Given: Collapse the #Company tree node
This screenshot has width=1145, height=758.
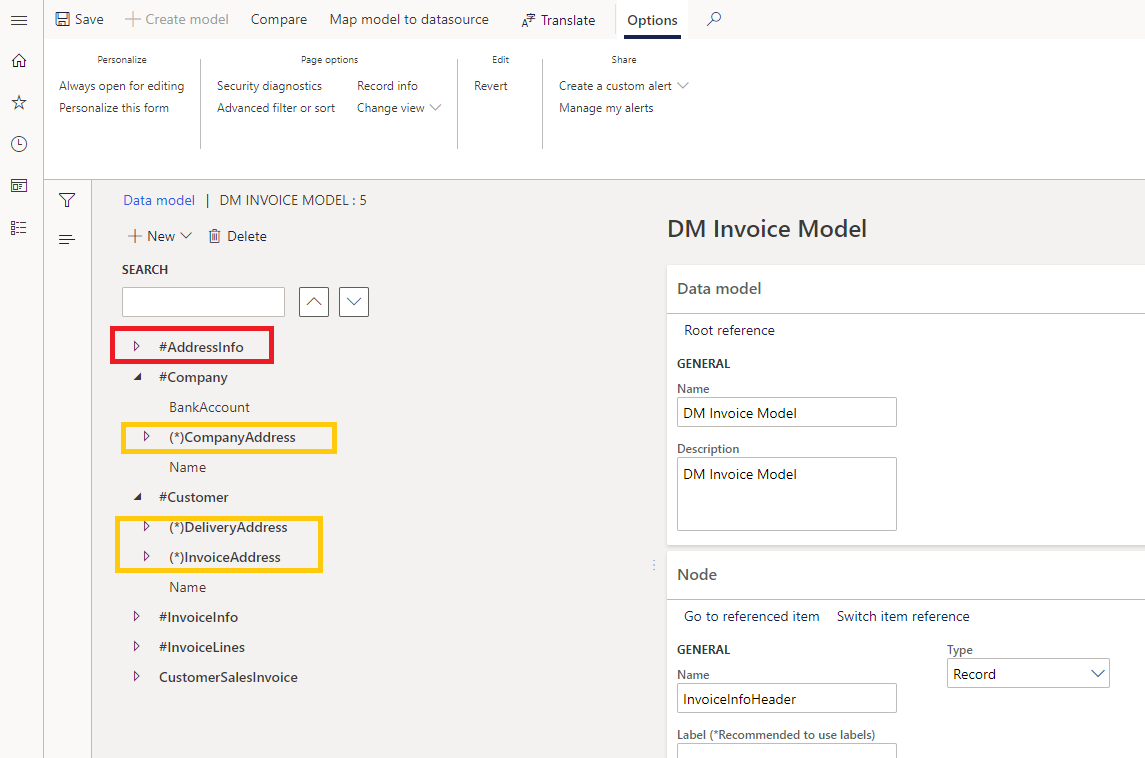Looking at the screenshot, I should pos(137,377).
